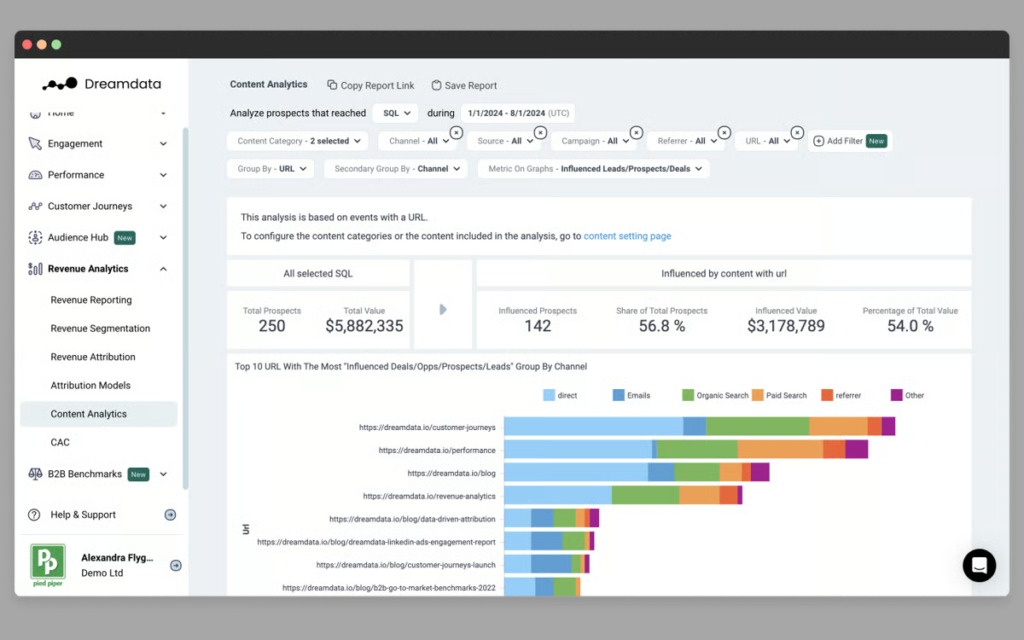Click the Paid Search legend swatch
This screenshot has width=1024, height=640.
(x=758, y=395)
